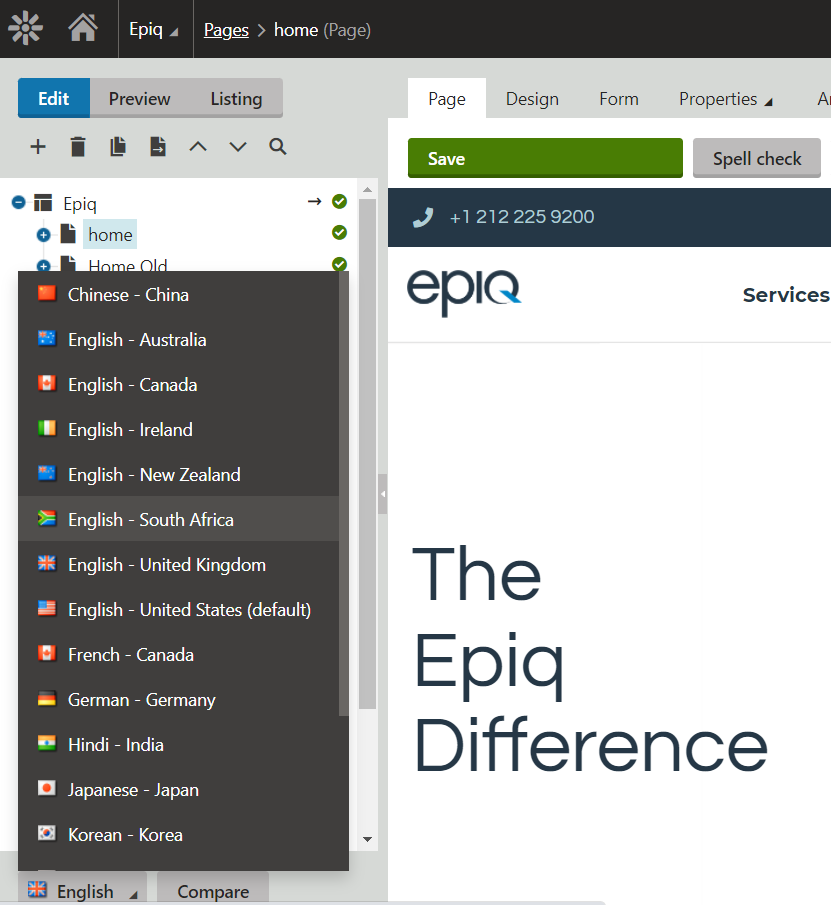Select Edit mode
Viewport: 831px width, 905px height.
click(54, 99)
